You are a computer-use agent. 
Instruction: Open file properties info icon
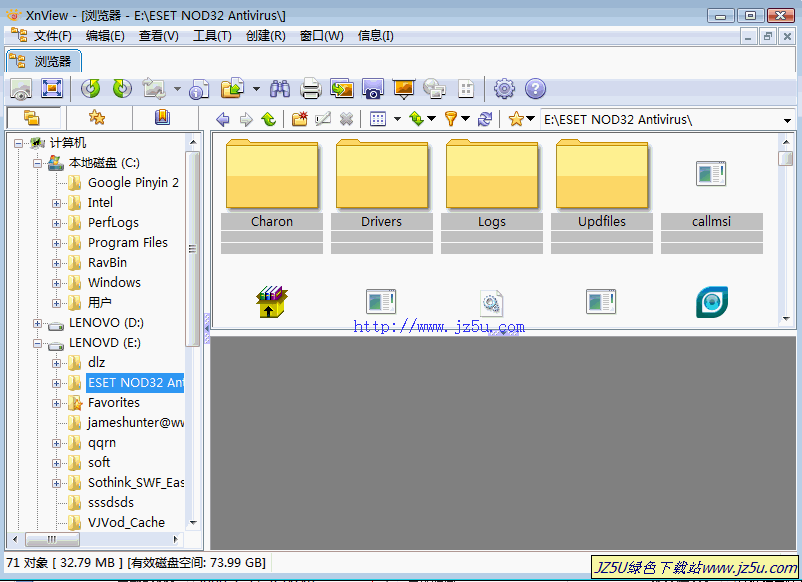pos(198,89)
